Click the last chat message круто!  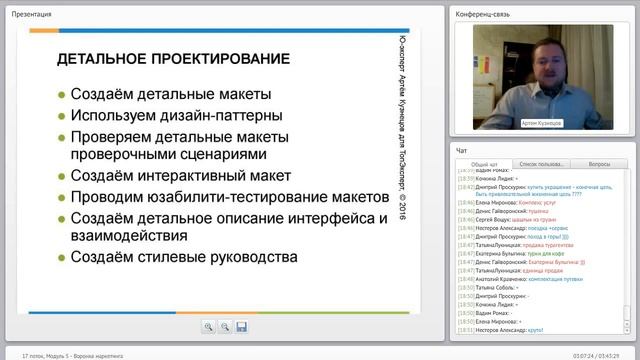pos(500,330)
